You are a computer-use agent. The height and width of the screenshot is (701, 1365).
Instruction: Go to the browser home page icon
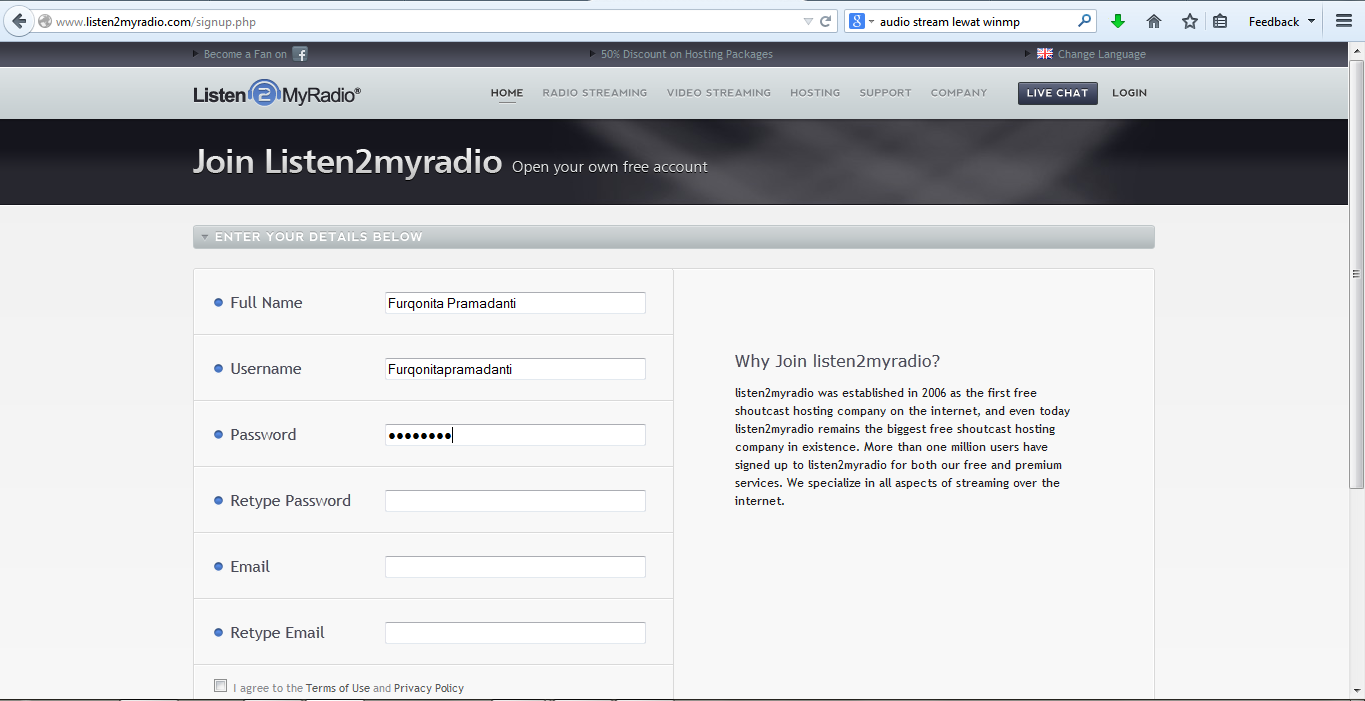[1154, 21]
